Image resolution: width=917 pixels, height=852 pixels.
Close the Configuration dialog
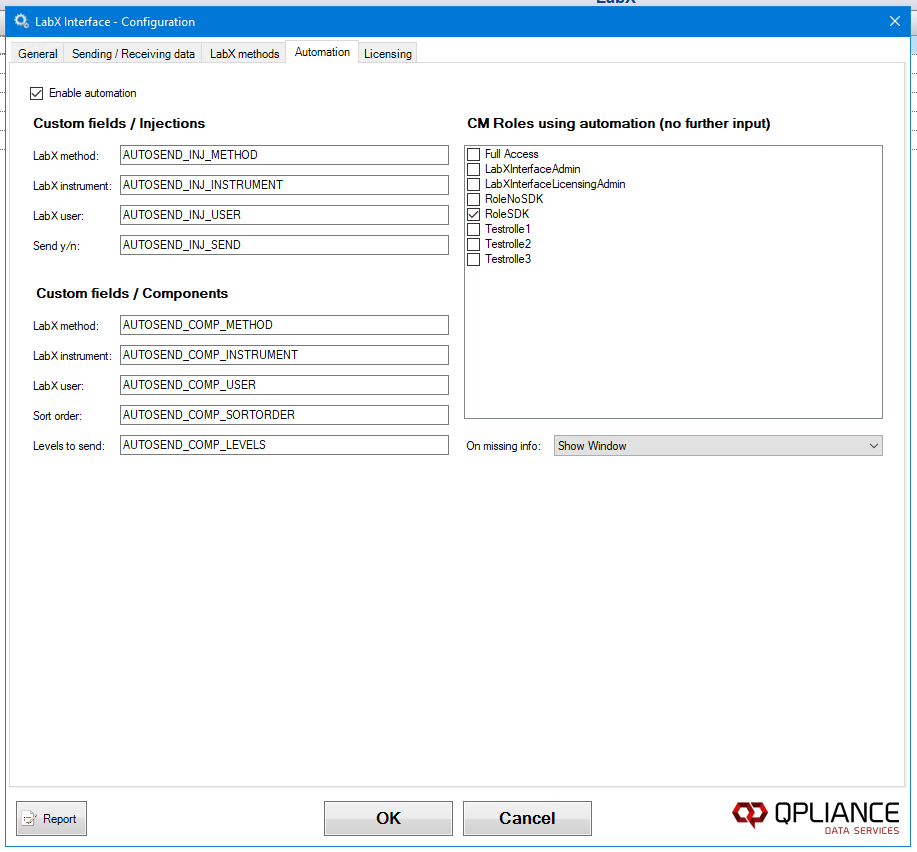point(895,22)
